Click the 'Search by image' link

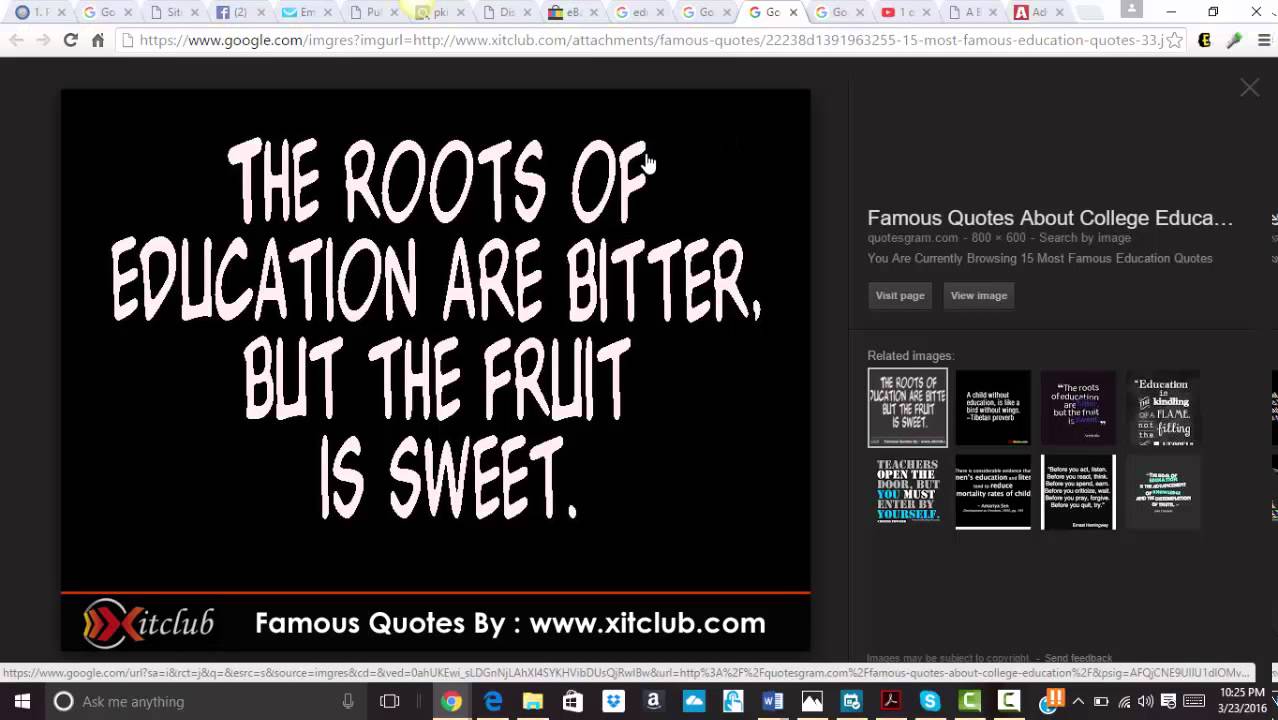click(1085, 238)
